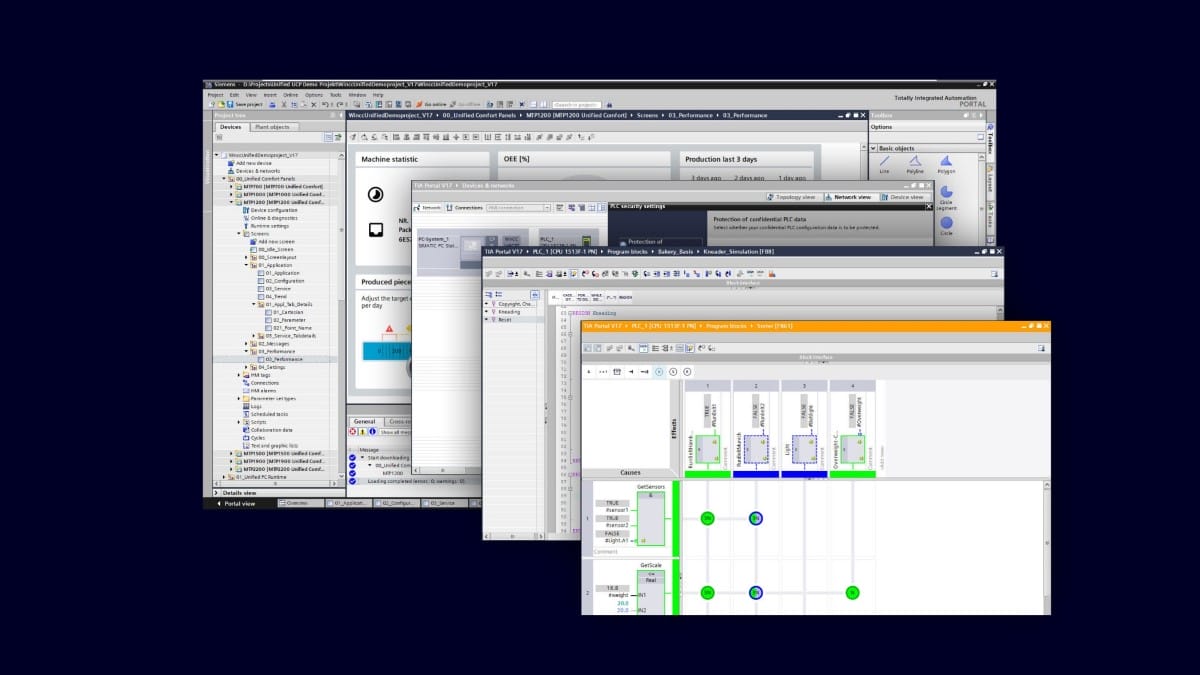Click the Portal view button

pyautogui.click(x=239, y=503)
